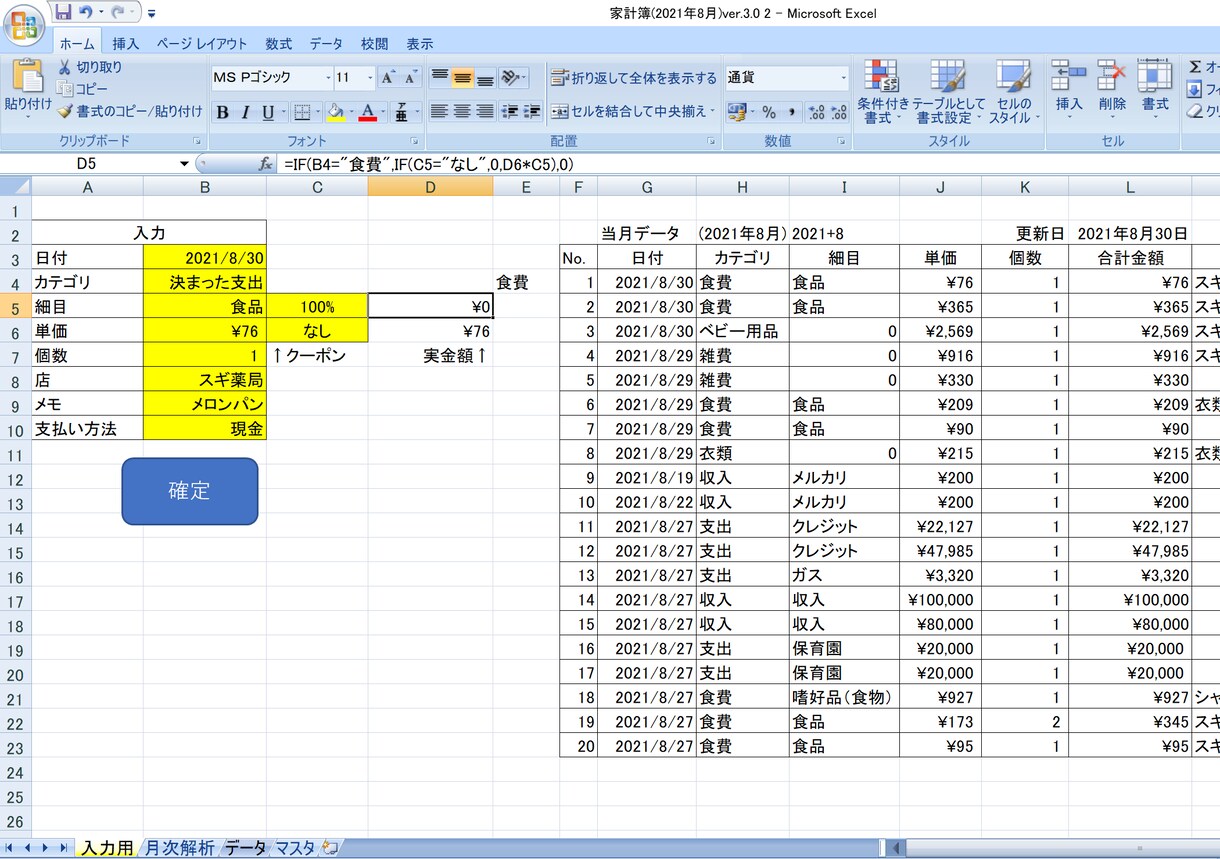
Task: Undo the last action
Action: point(86,13)
